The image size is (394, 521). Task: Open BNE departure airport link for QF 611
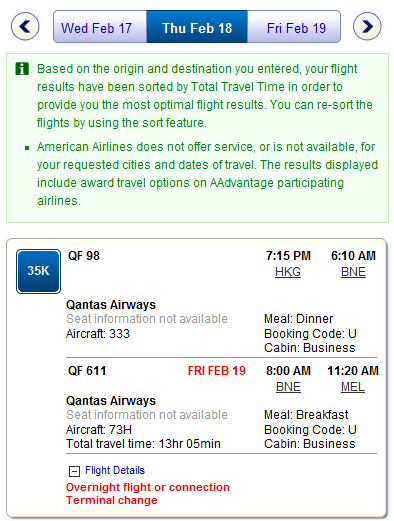[x=288, y=387]
